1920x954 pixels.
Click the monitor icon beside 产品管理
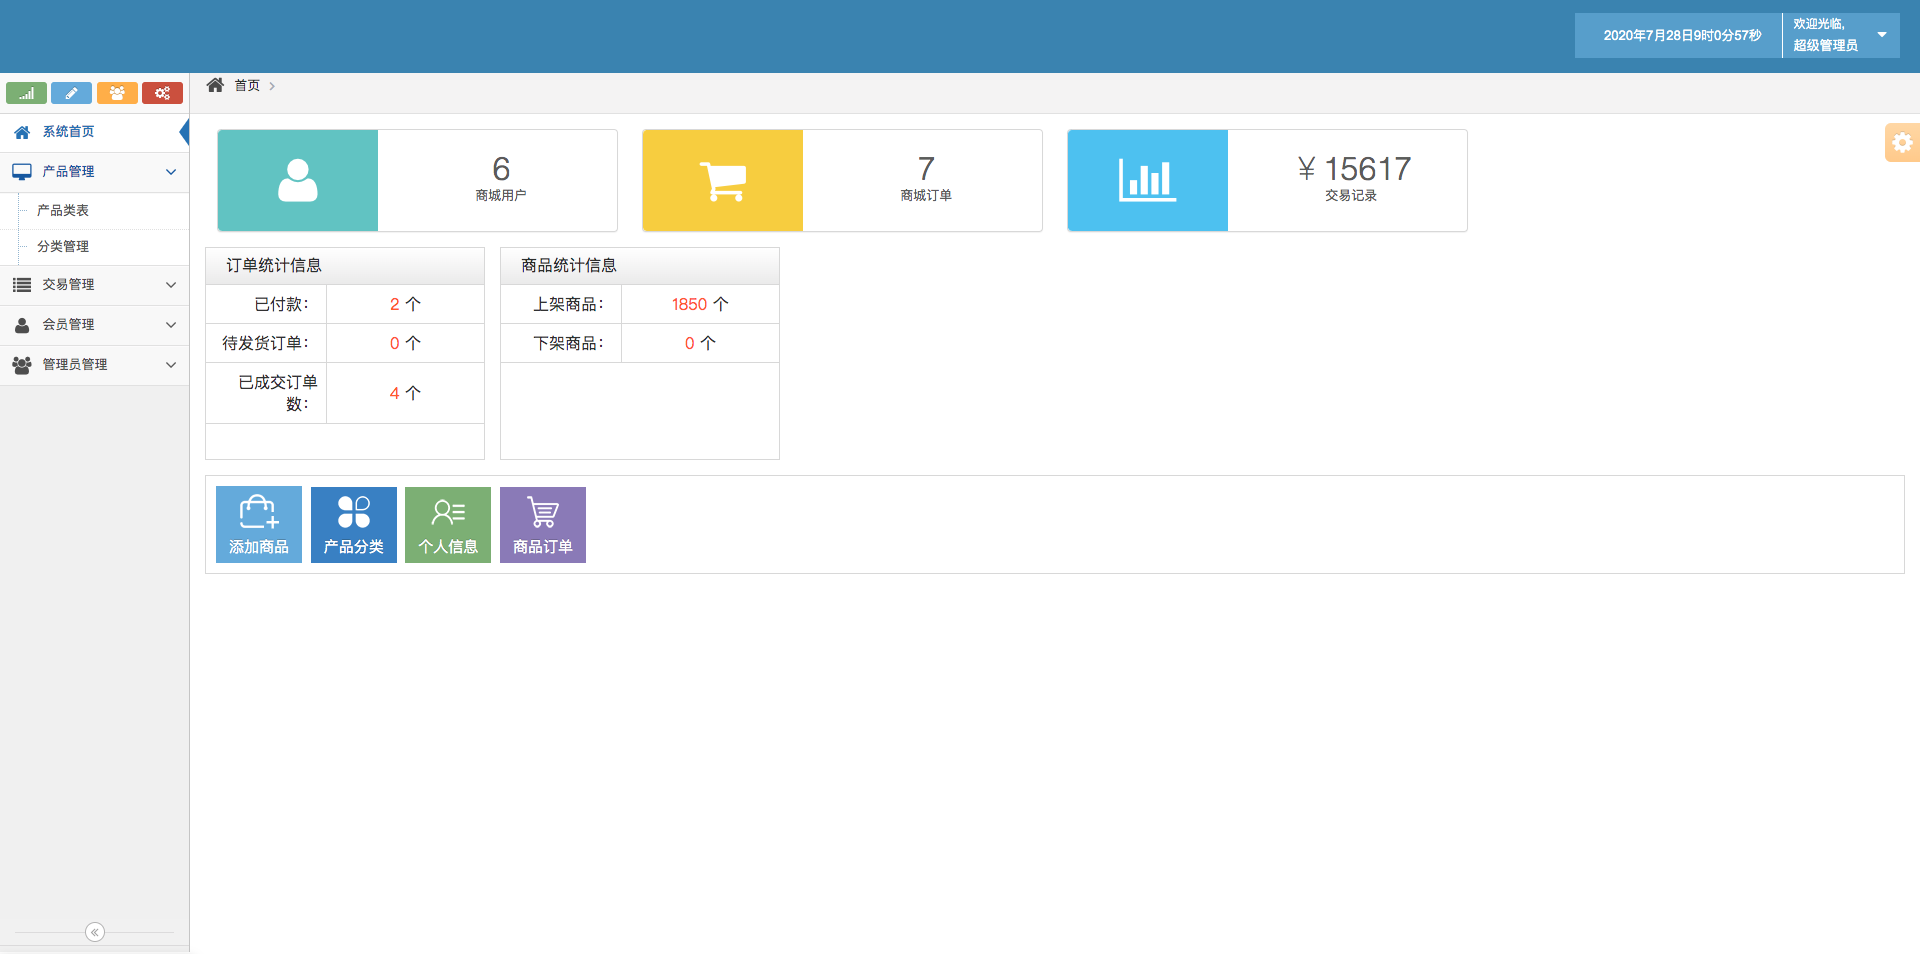click(x=22, y=172)
